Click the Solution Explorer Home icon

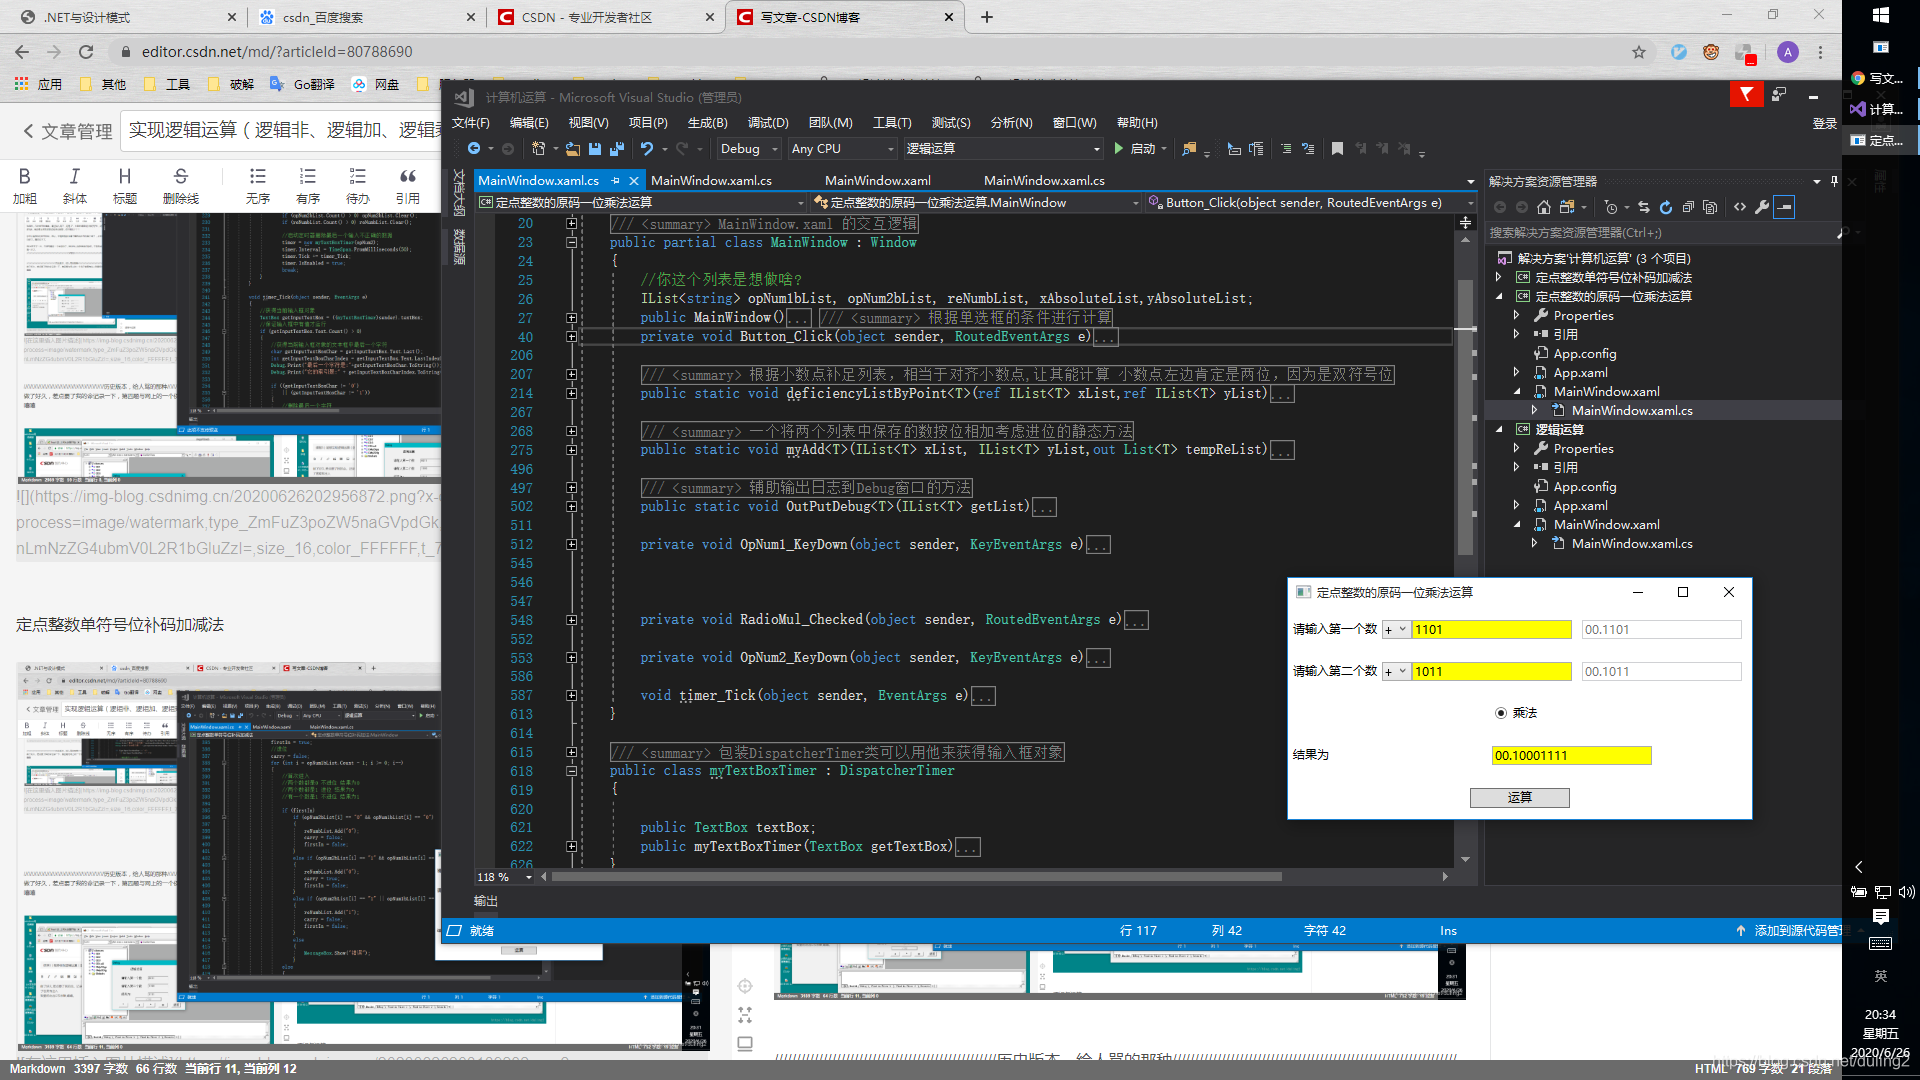tap(1544, 207)
